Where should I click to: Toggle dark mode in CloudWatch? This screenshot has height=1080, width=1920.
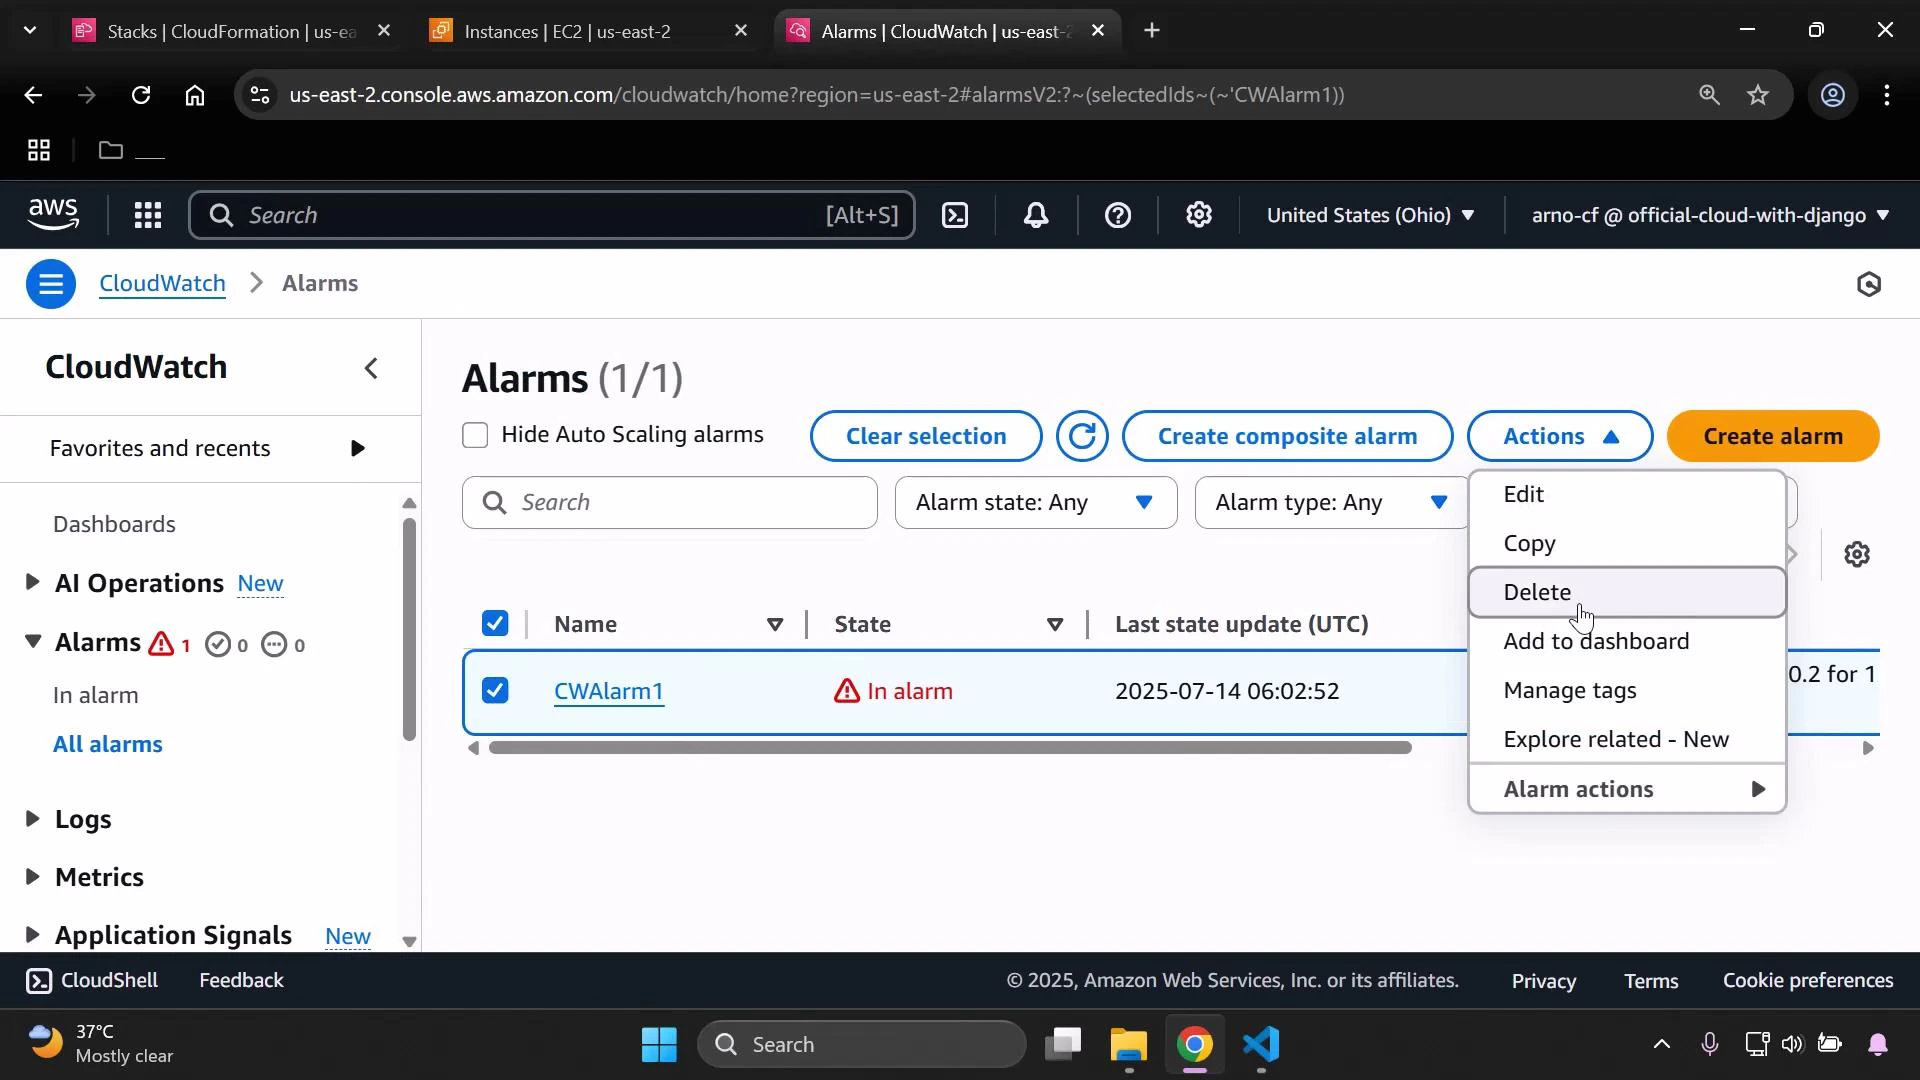click(x=1868, y=284)
